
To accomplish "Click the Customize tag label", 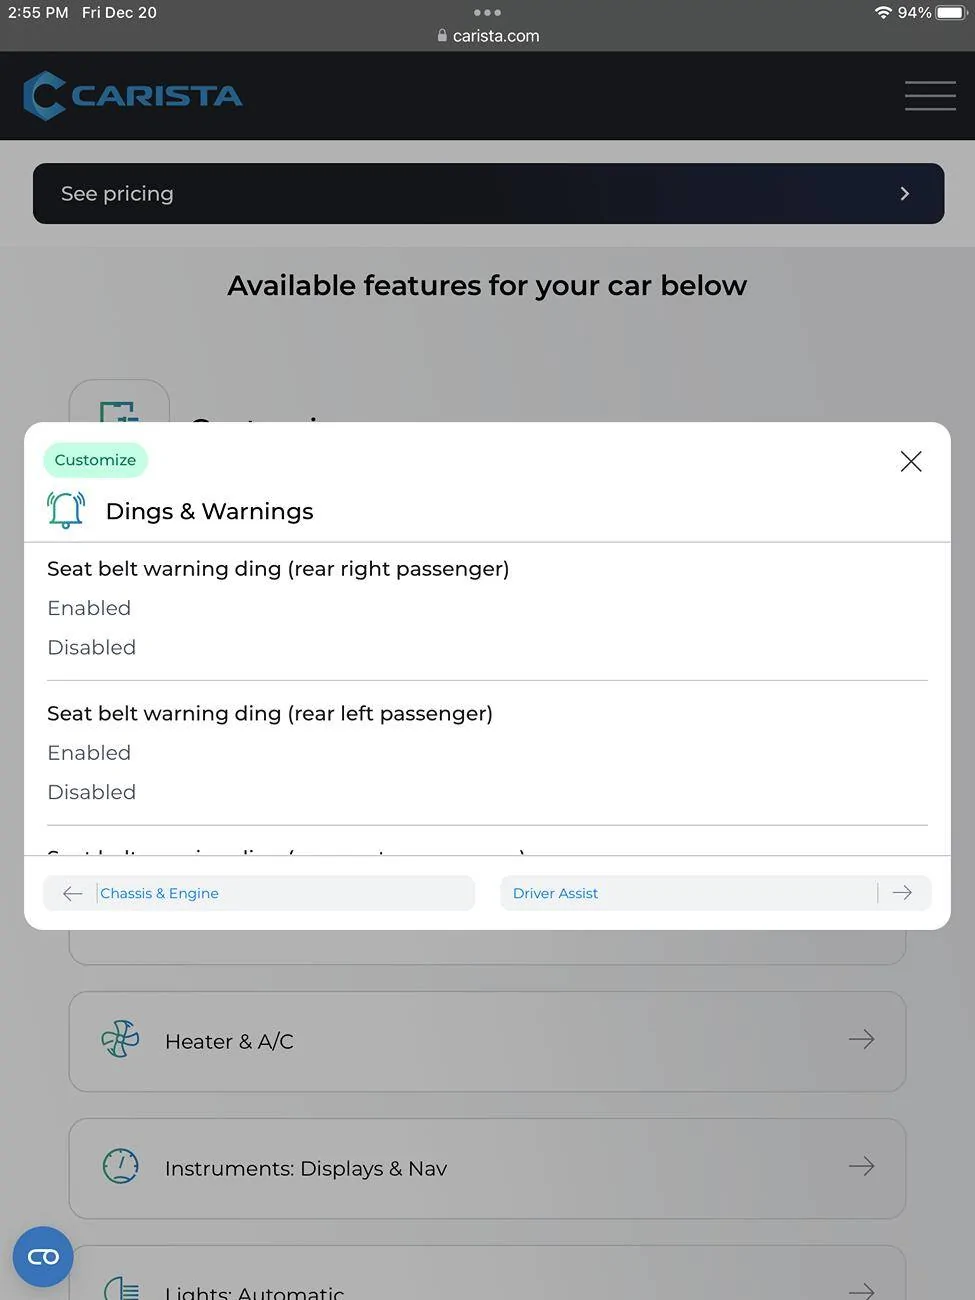I will point(95,460).
